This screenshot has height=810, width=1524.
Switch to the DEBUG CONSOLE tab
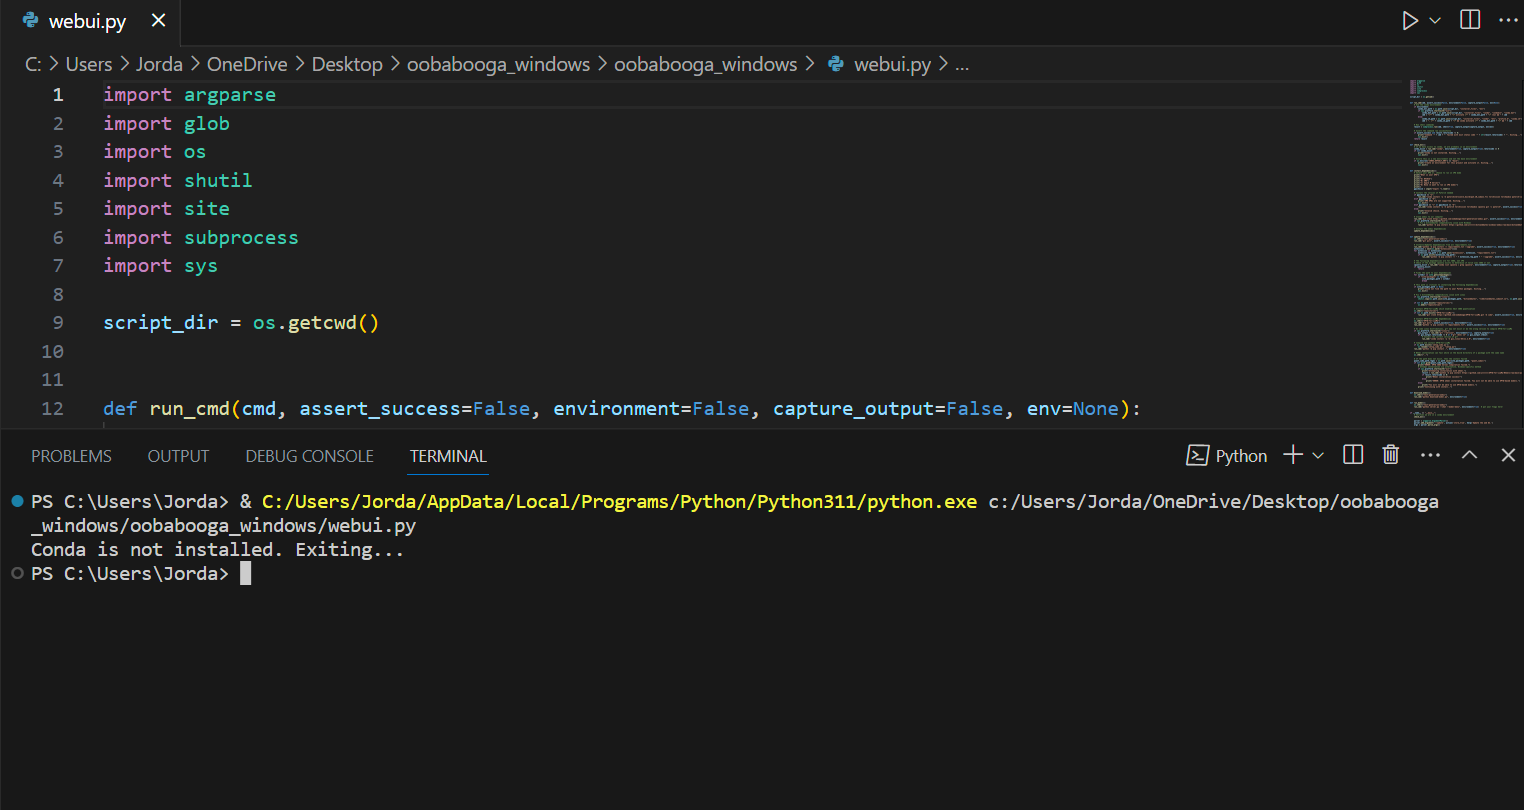point(309,456)
